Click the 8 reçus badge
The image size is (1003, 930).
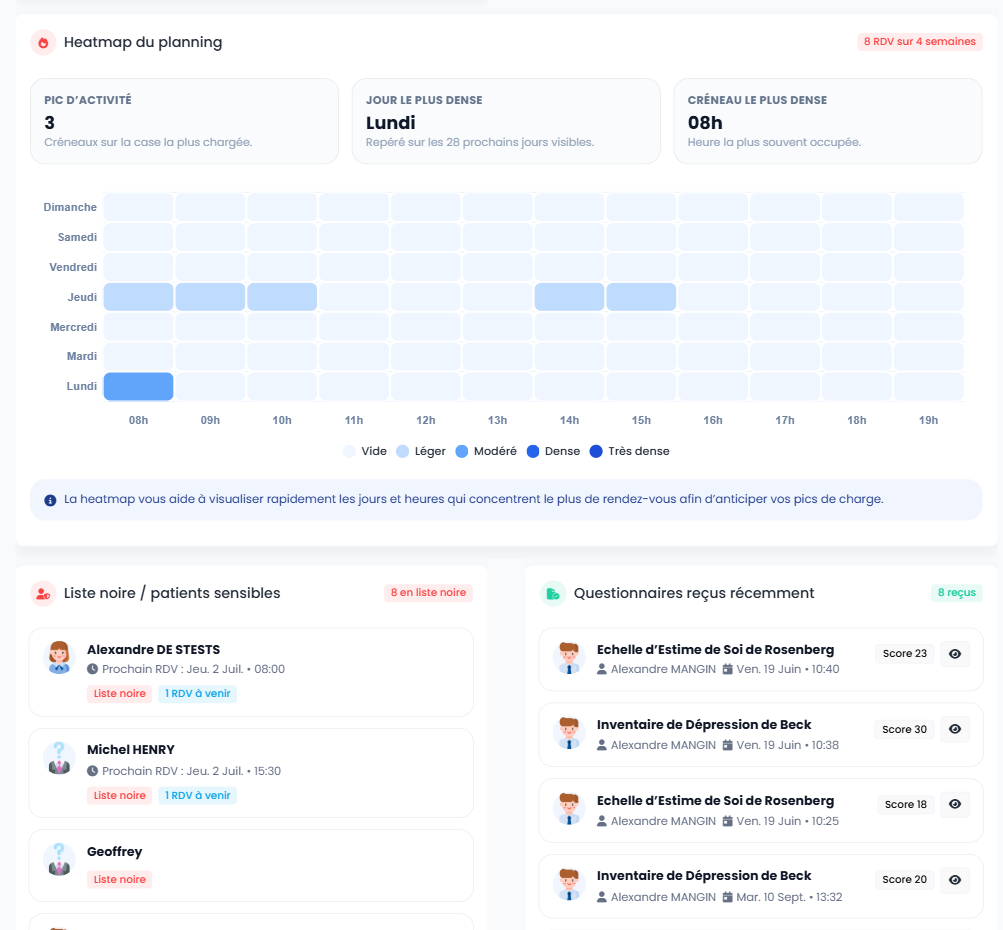pos(957,592)
